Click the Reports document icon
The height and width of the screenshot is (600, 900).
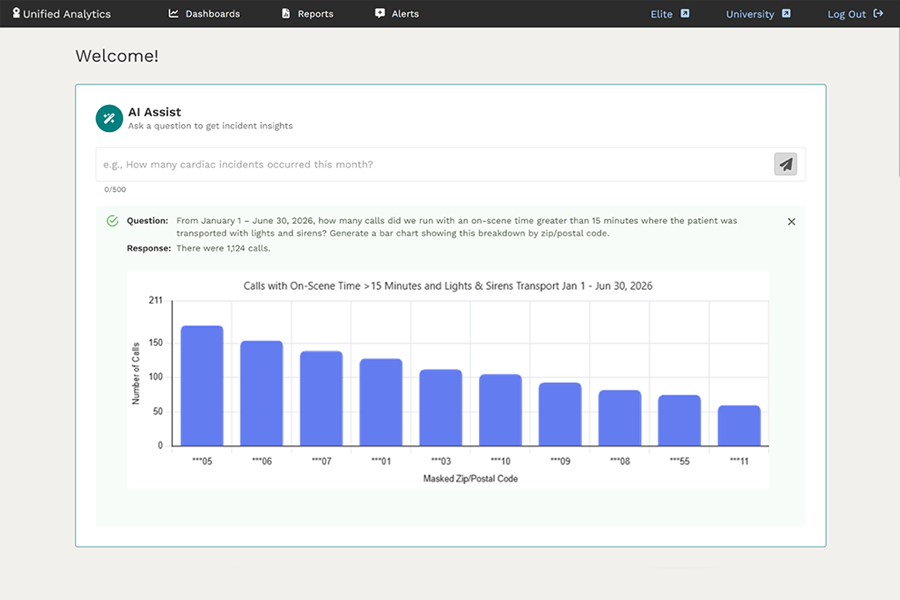pos(286,13)
